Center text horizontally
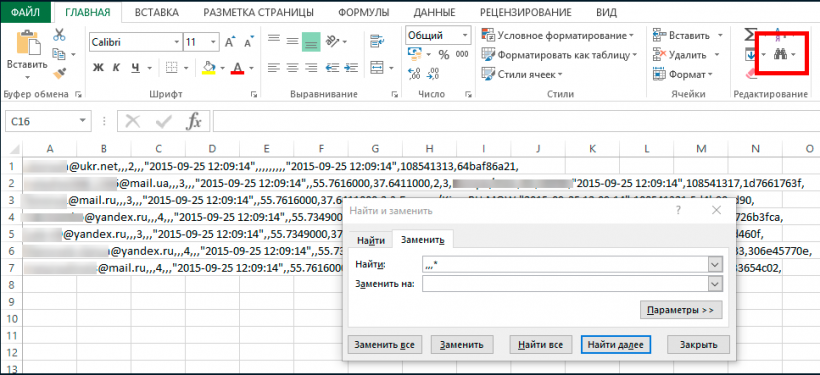The width and height of the screenshot is (820, 375). click(x=292, y=67)
